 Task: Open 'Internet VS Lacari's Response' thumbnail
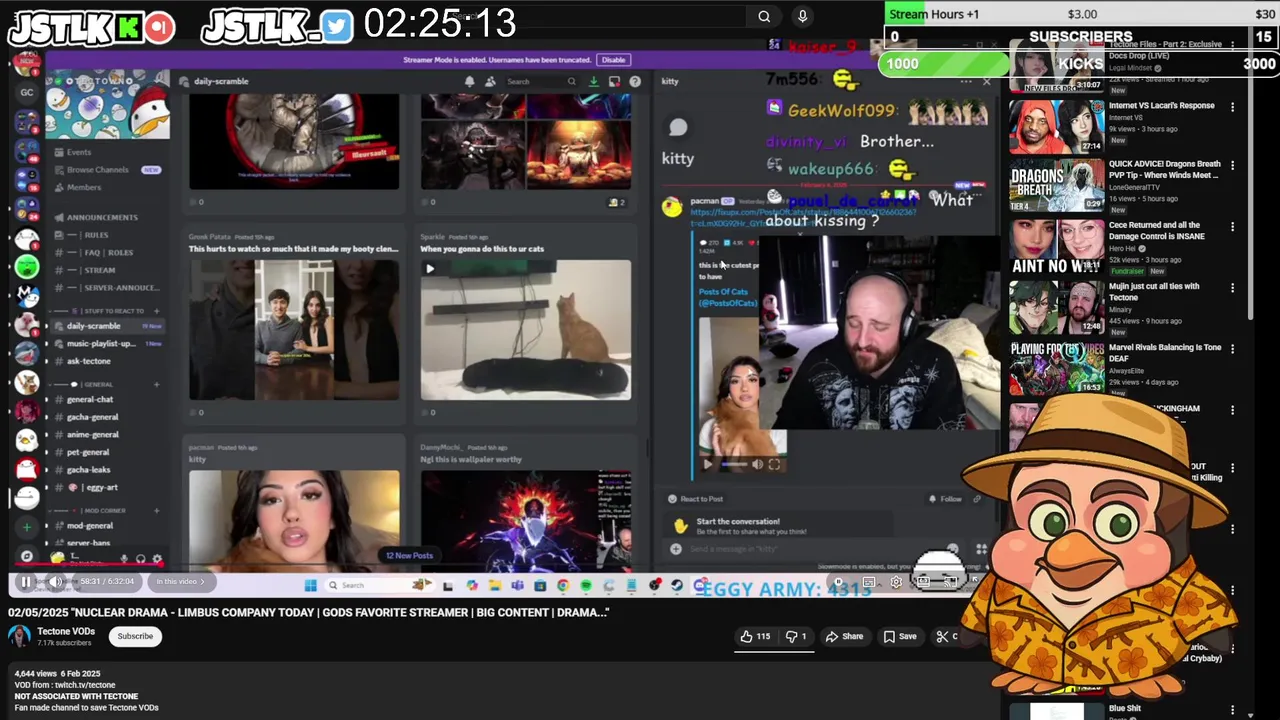pos(1056,125)
